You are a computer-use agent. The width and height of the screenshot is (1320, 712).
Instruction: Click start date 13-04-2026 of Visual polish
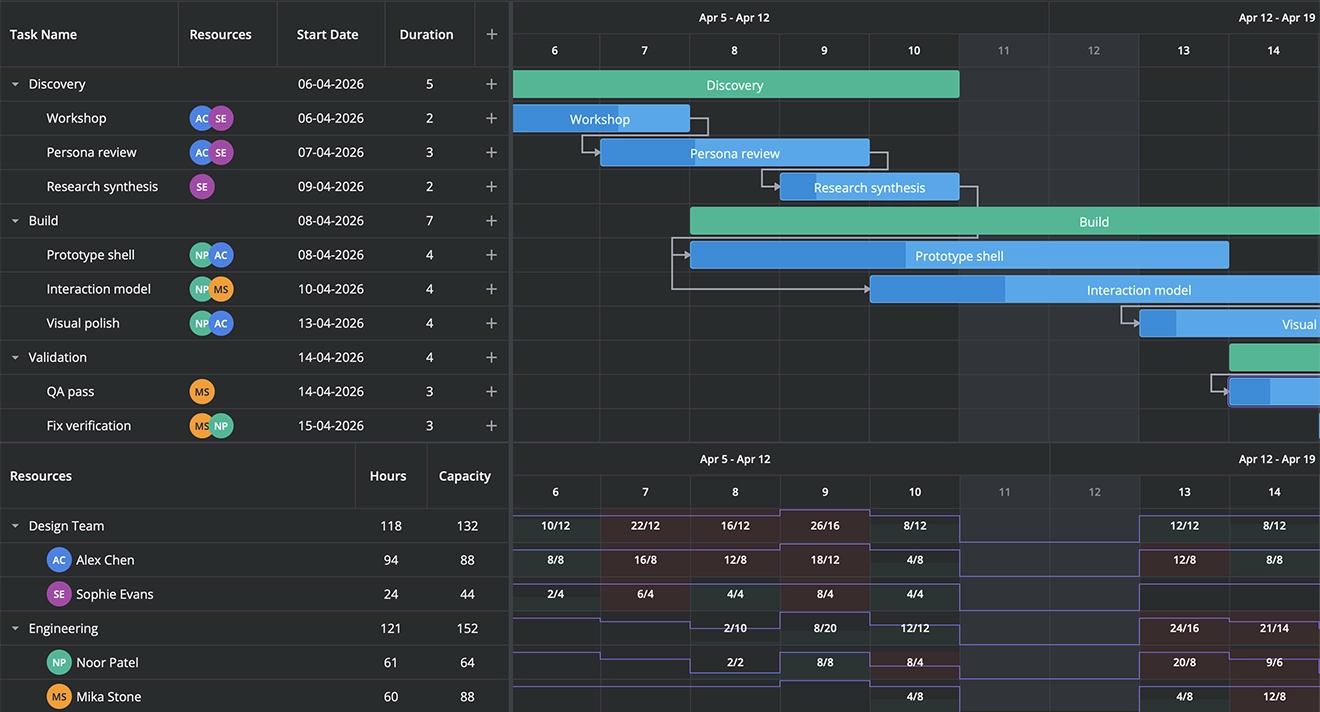(x=331, y=323)
